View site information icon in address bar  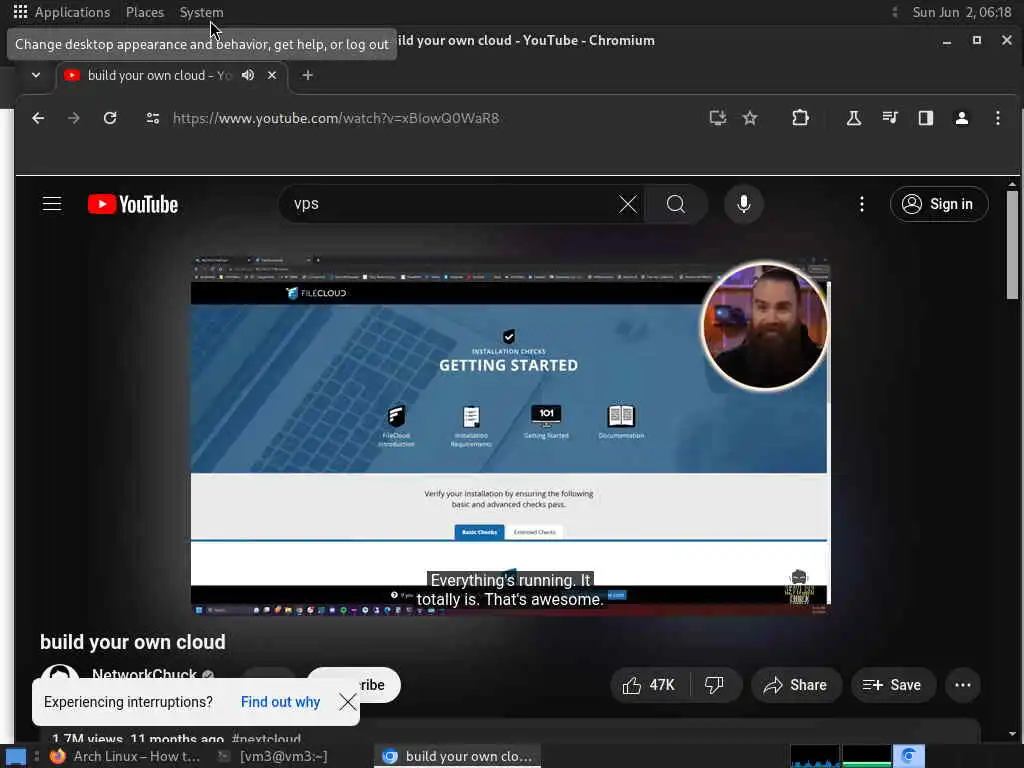pos(153,118)
